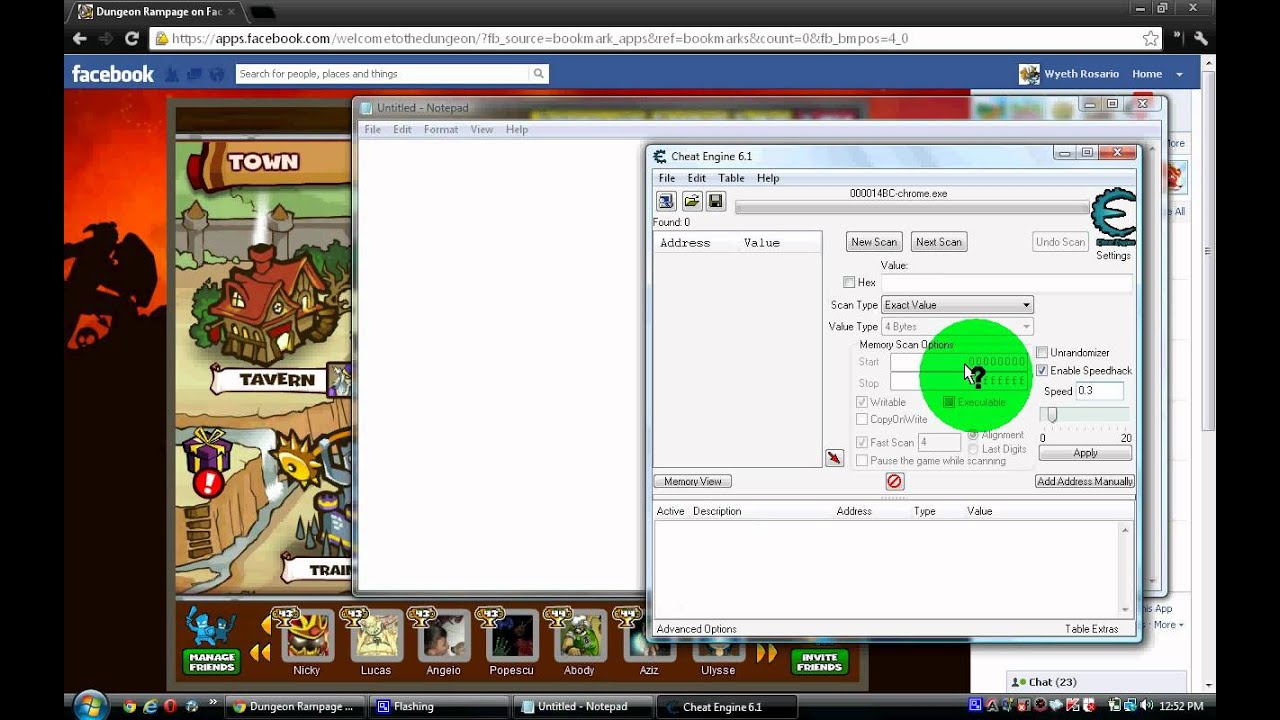Viewport: 1280px width, 720px height.
Task: Toggle the Writable checkbox
Action: 862,402
